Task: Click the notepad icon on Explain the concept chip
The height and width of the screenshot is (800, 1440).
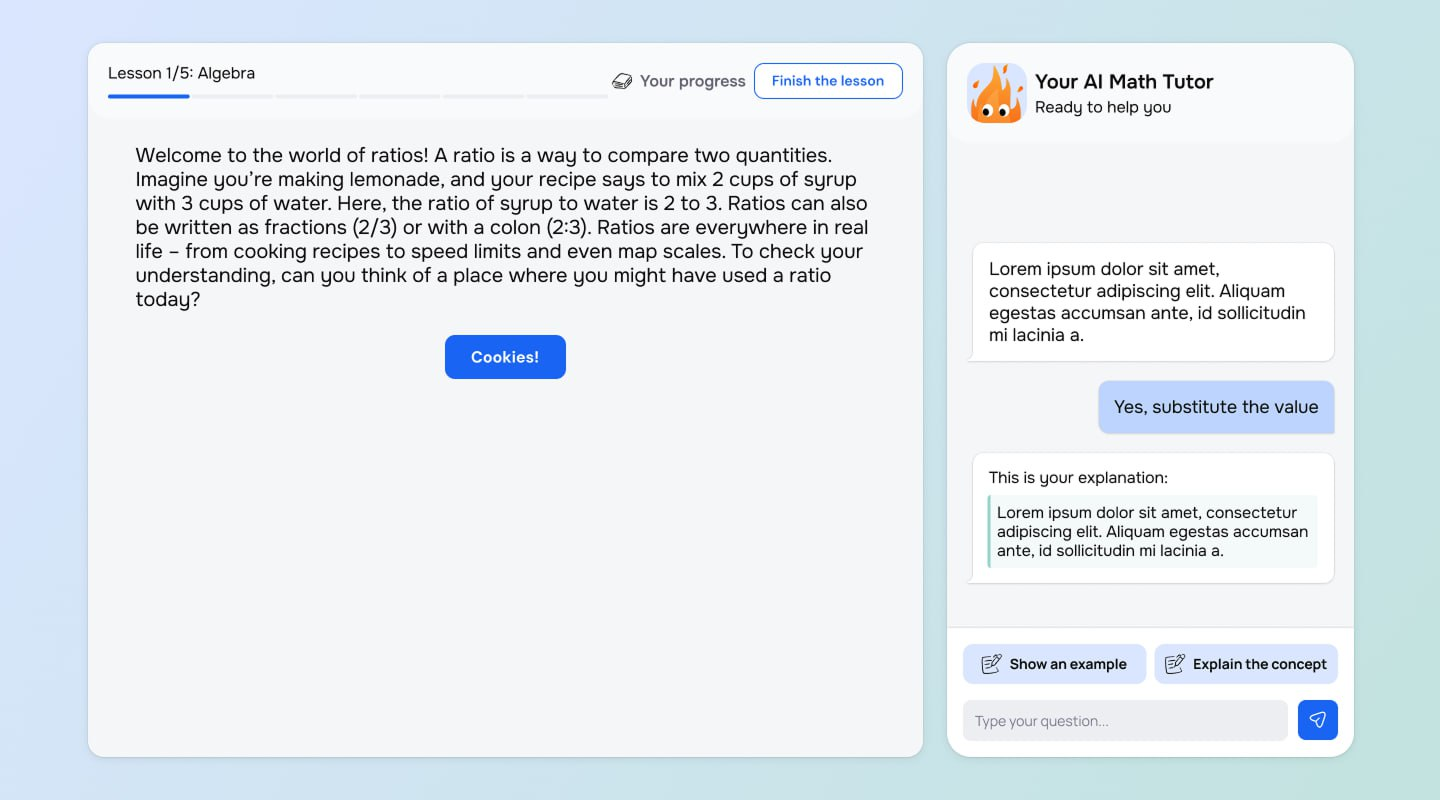Action: click(x=1175, y=663)
